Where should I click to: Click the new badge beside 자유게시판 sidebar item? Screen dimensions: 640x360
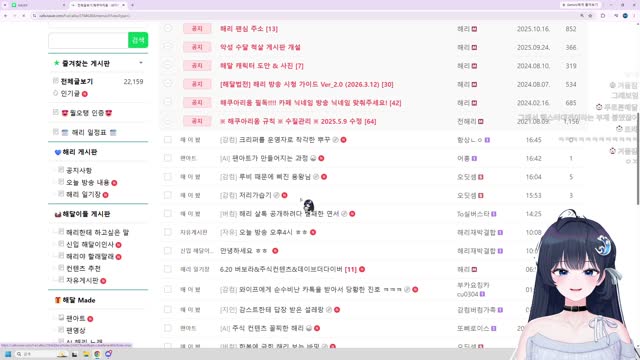[103, 281]
